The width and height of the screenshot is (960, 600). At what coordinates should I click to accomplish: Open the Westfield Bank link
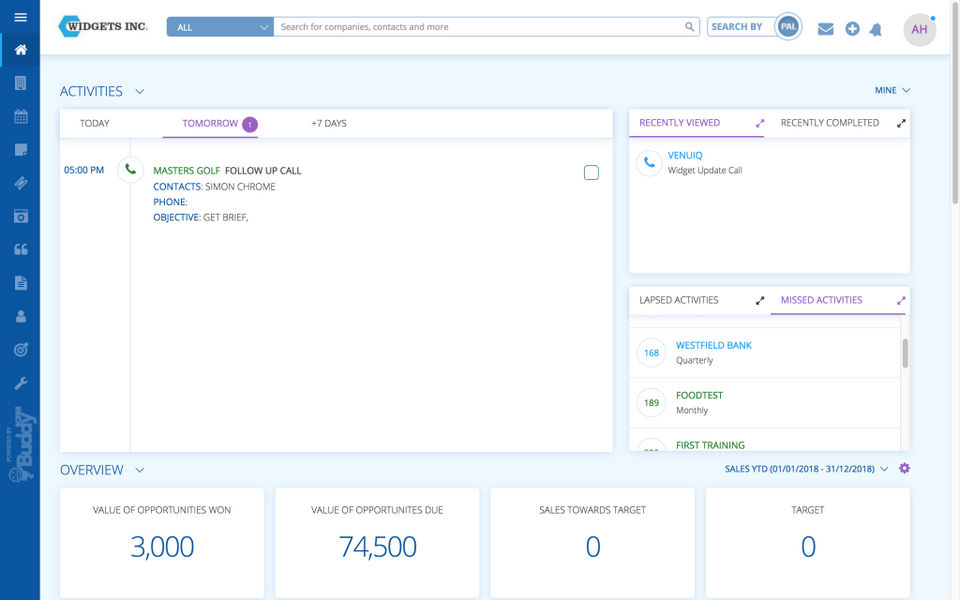click(714, 345)
